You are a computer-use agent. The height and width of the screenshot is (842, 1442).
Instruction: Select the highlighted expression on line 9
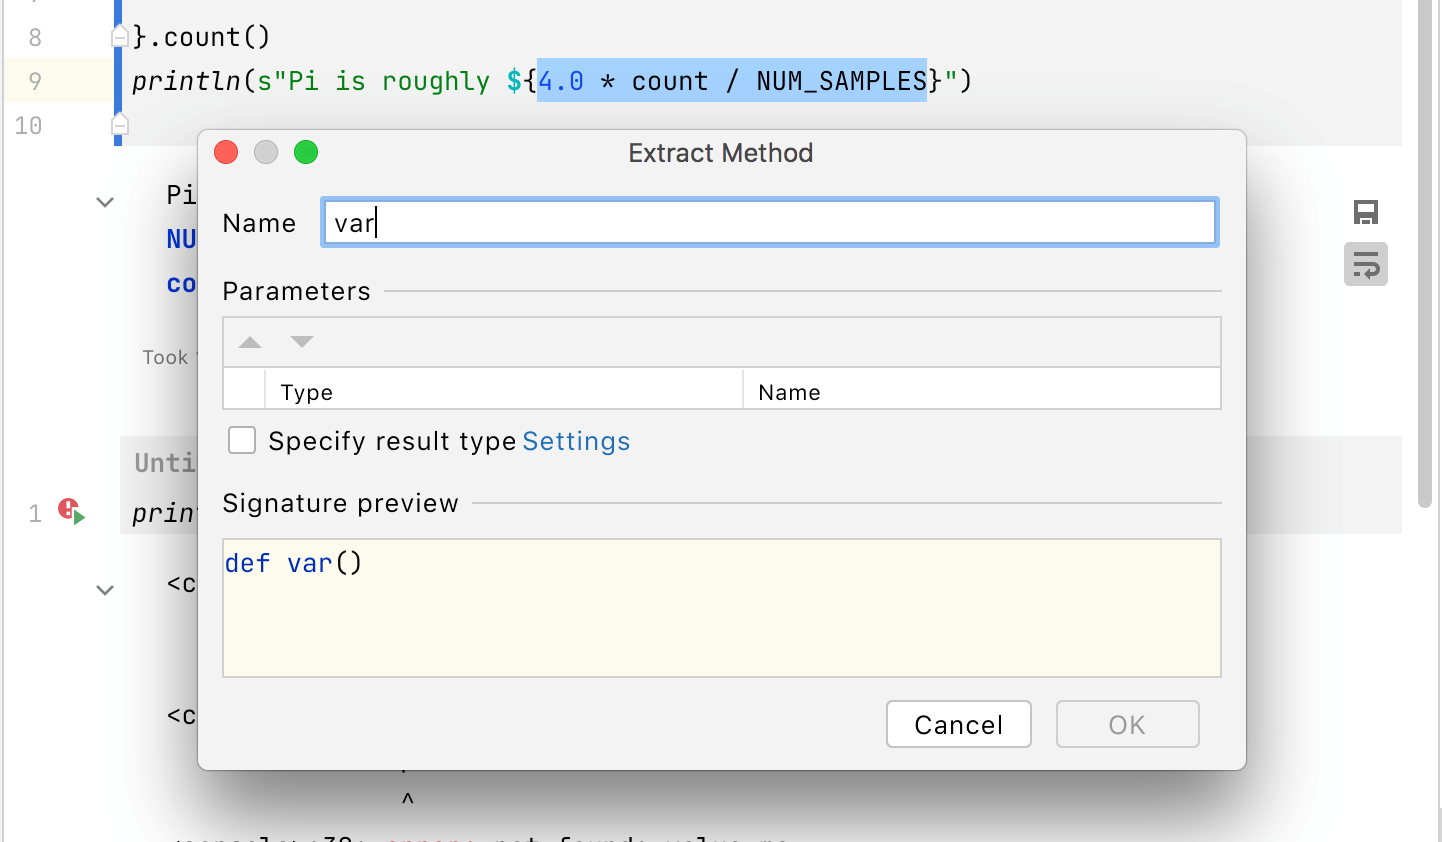(x=730, y=80)
